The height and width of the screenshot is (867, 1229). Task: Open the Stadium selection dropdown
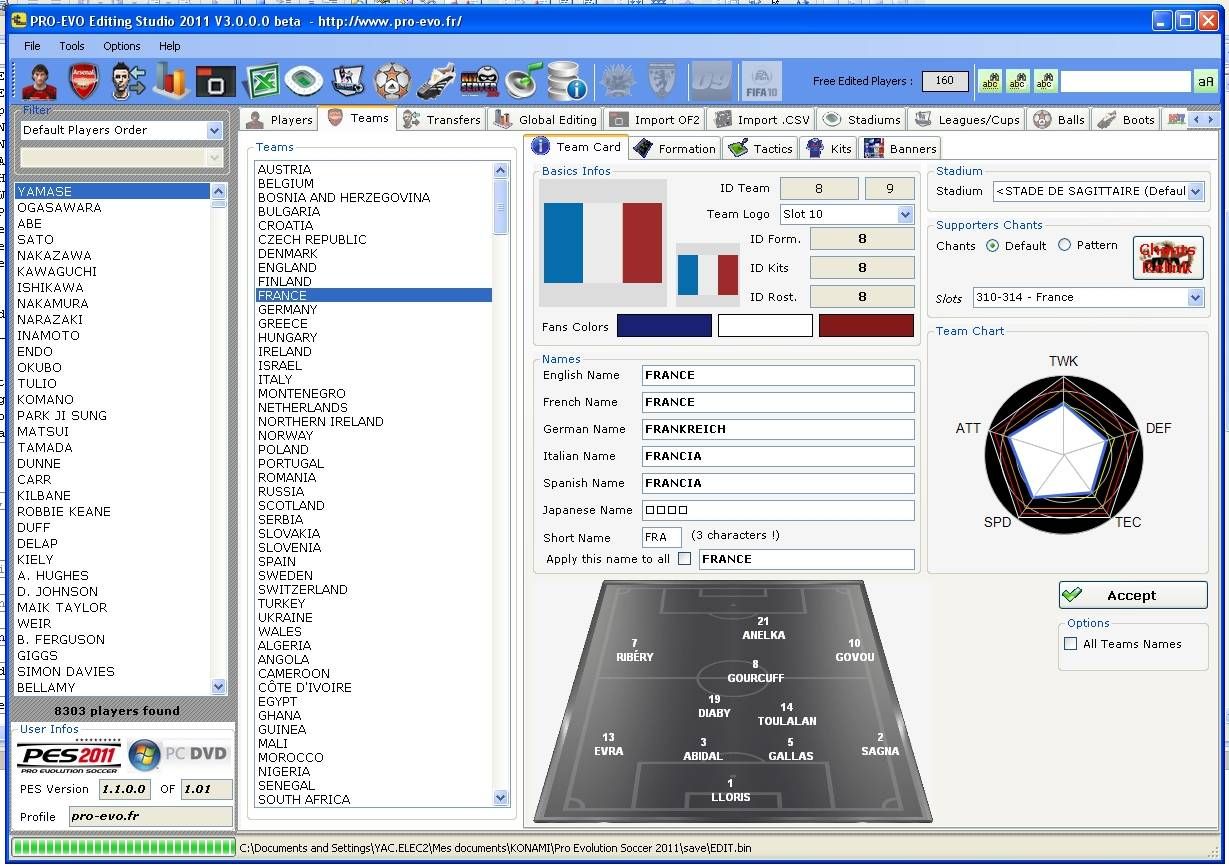tap(1195, 191)
